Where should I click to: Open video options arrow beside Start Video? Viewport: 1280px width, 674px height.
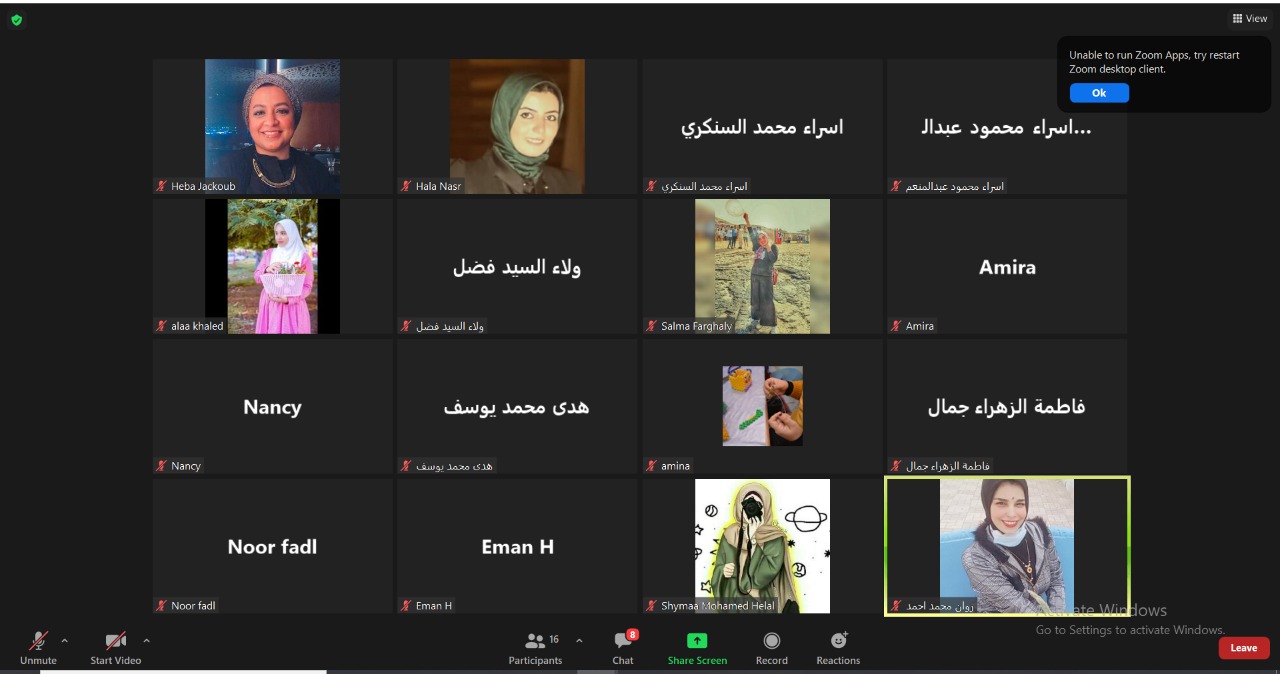tap(146, 640)
